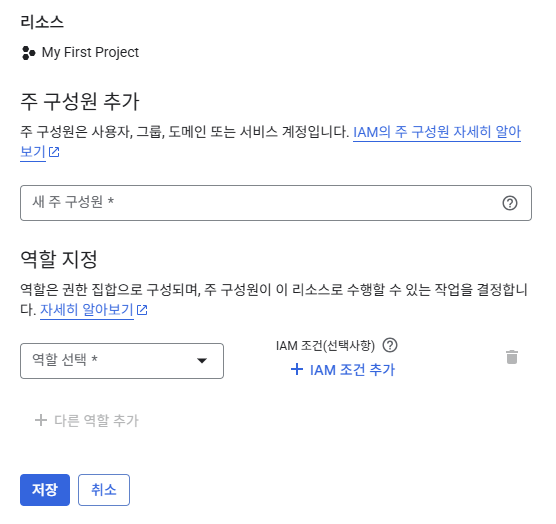The image size is (556, 524).
Task: Click the external-link icon after 보기
Action: click(x=54, y=152)
